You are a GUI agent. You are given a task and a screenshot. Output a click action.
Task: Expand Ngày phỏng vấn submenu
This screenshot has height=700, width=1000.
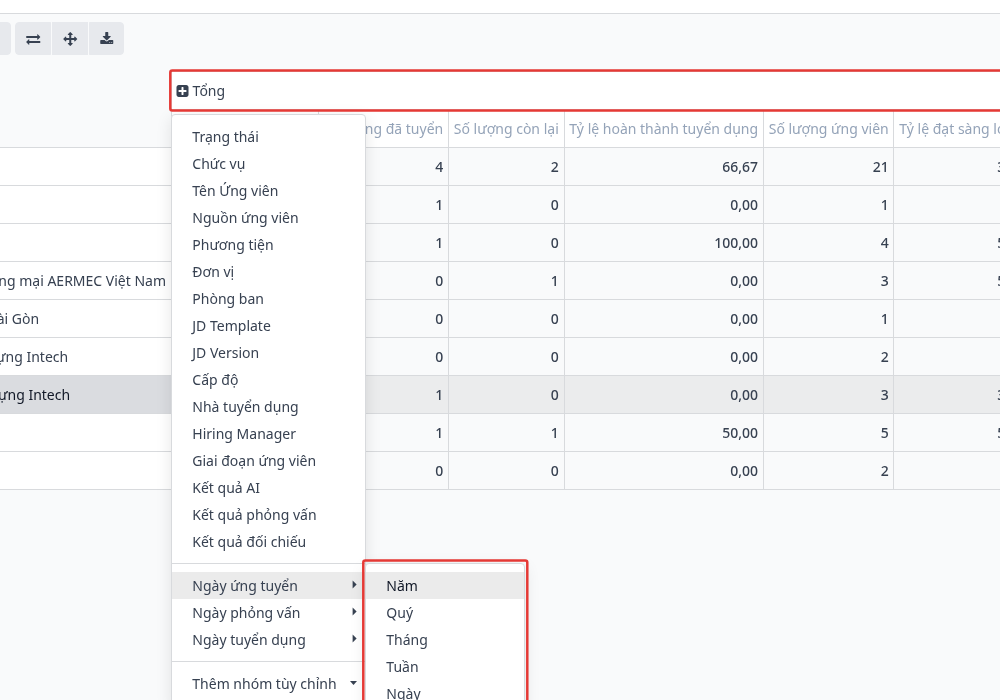click(268, 613)
